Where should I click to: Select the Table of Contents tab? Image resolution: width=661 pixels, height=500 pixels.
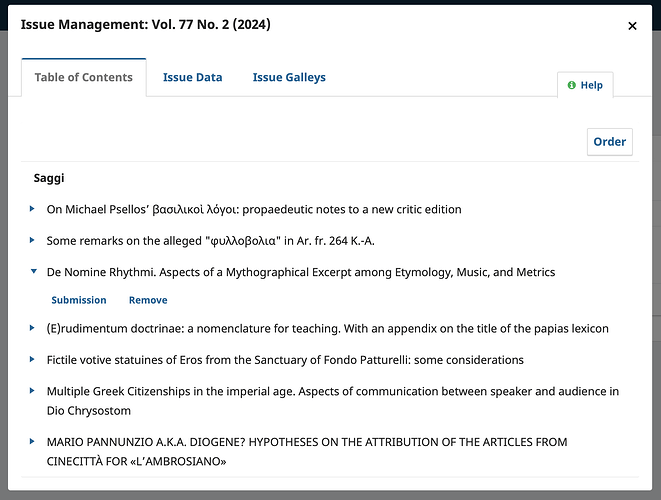point(83,77)
